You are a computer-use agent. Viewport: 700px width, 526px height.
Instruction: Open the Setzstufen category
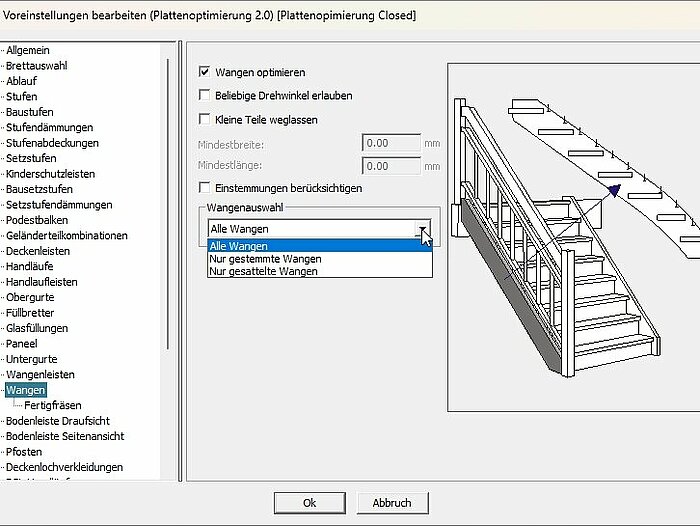click(31, 158)
